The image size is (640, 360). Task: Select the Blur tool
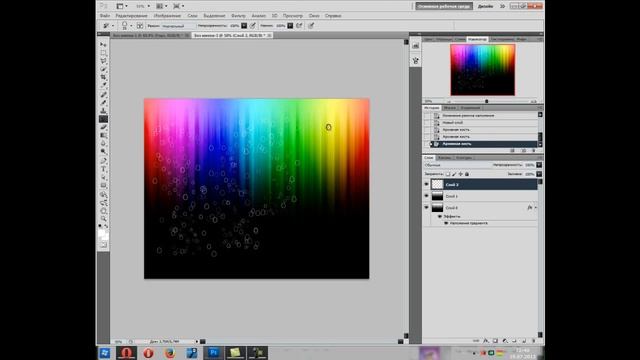tap(104, 144)
